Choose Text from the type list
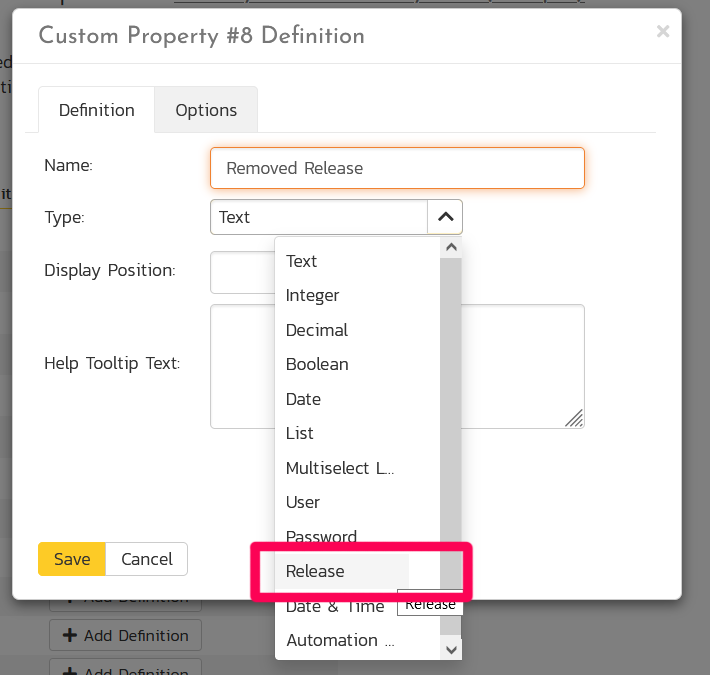 tap(301, 261)
